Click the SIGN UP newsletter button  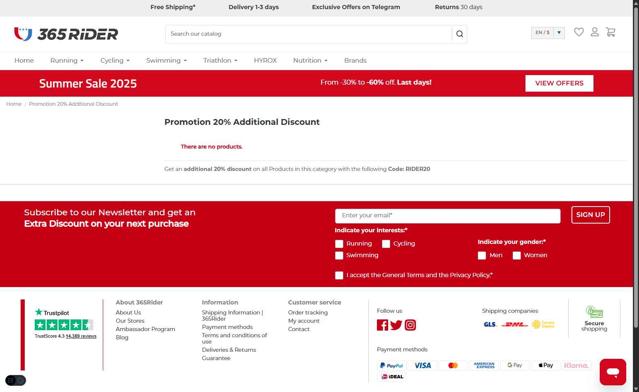click(591, 215)
